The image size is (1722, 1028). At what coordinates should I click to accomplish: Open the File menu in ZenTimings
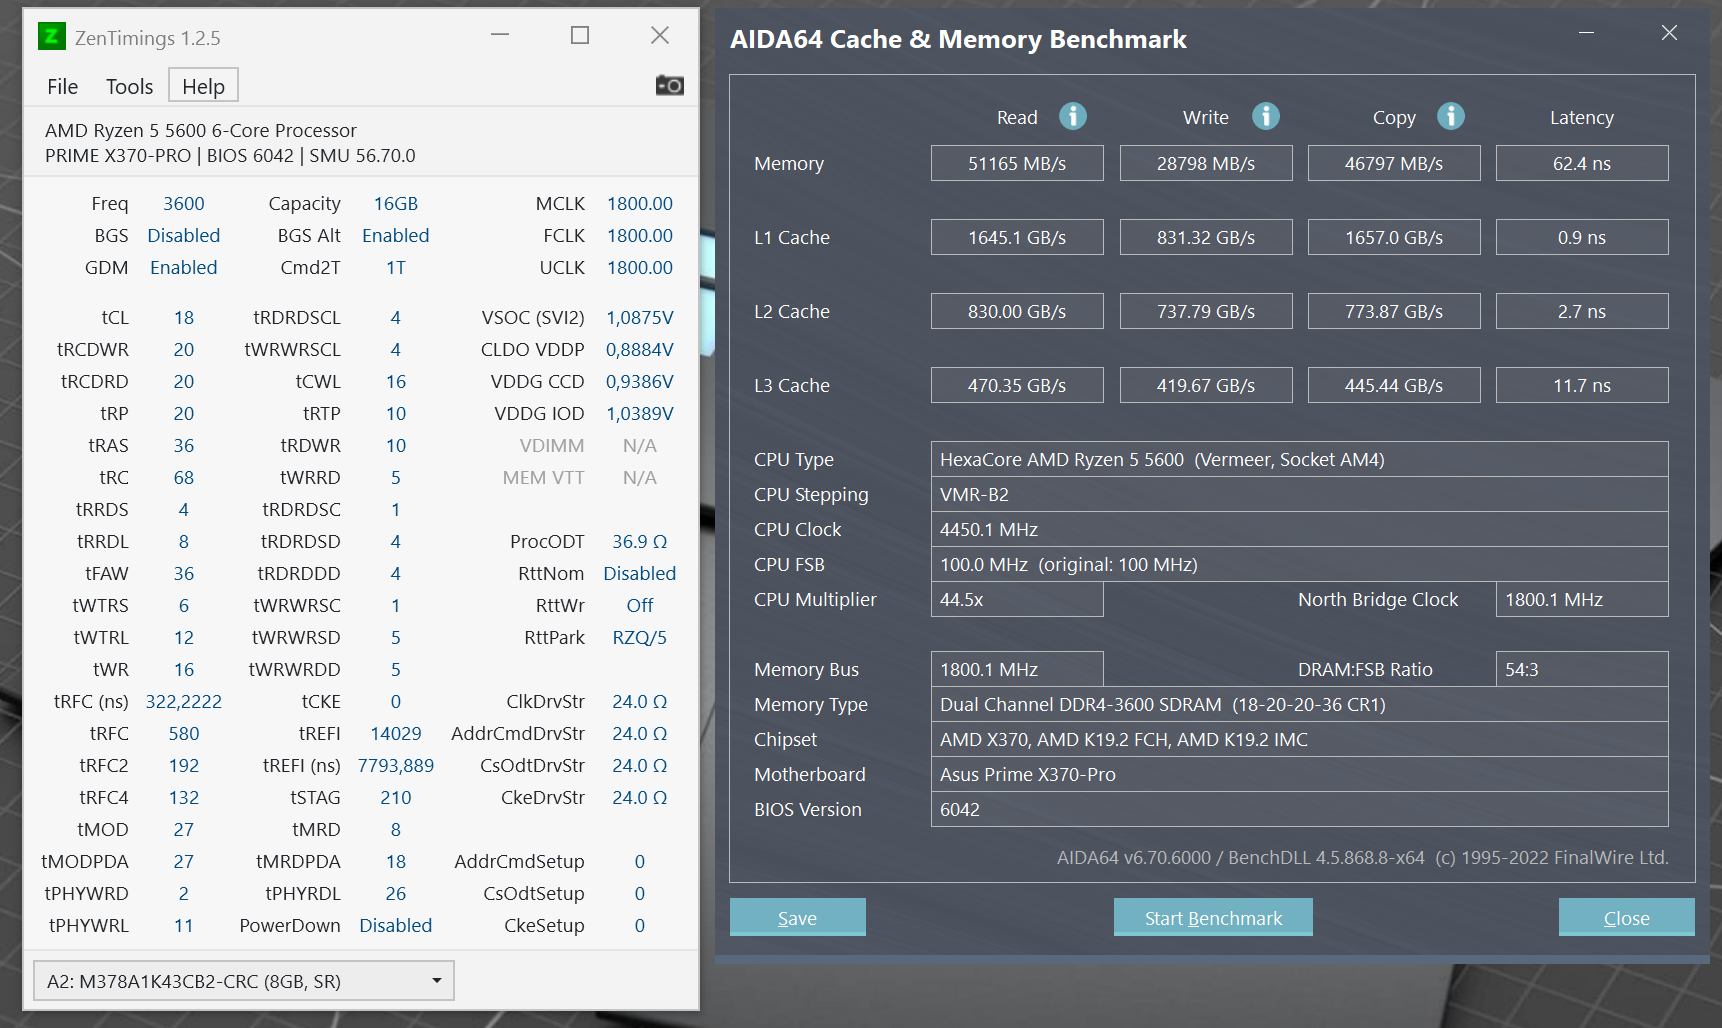62,87
